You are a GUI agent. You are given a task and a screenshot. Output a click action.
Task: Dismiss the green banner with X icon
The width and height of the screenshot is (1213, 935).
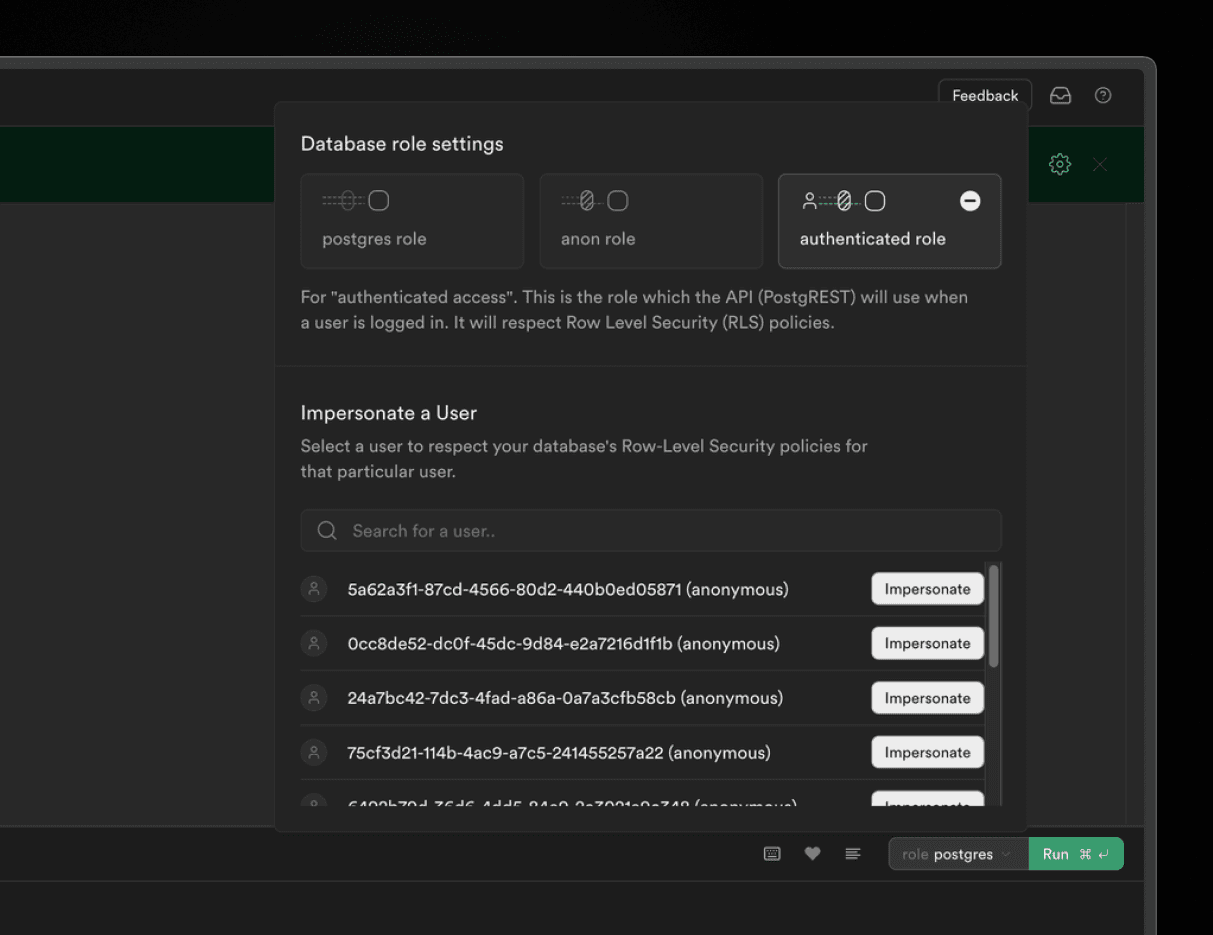(x=1100, y=165)
